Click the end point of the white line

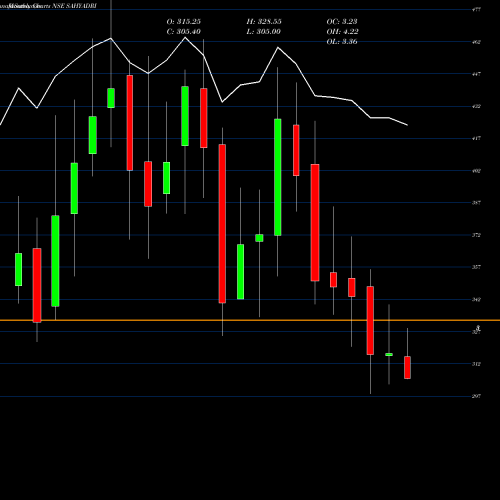407,125
